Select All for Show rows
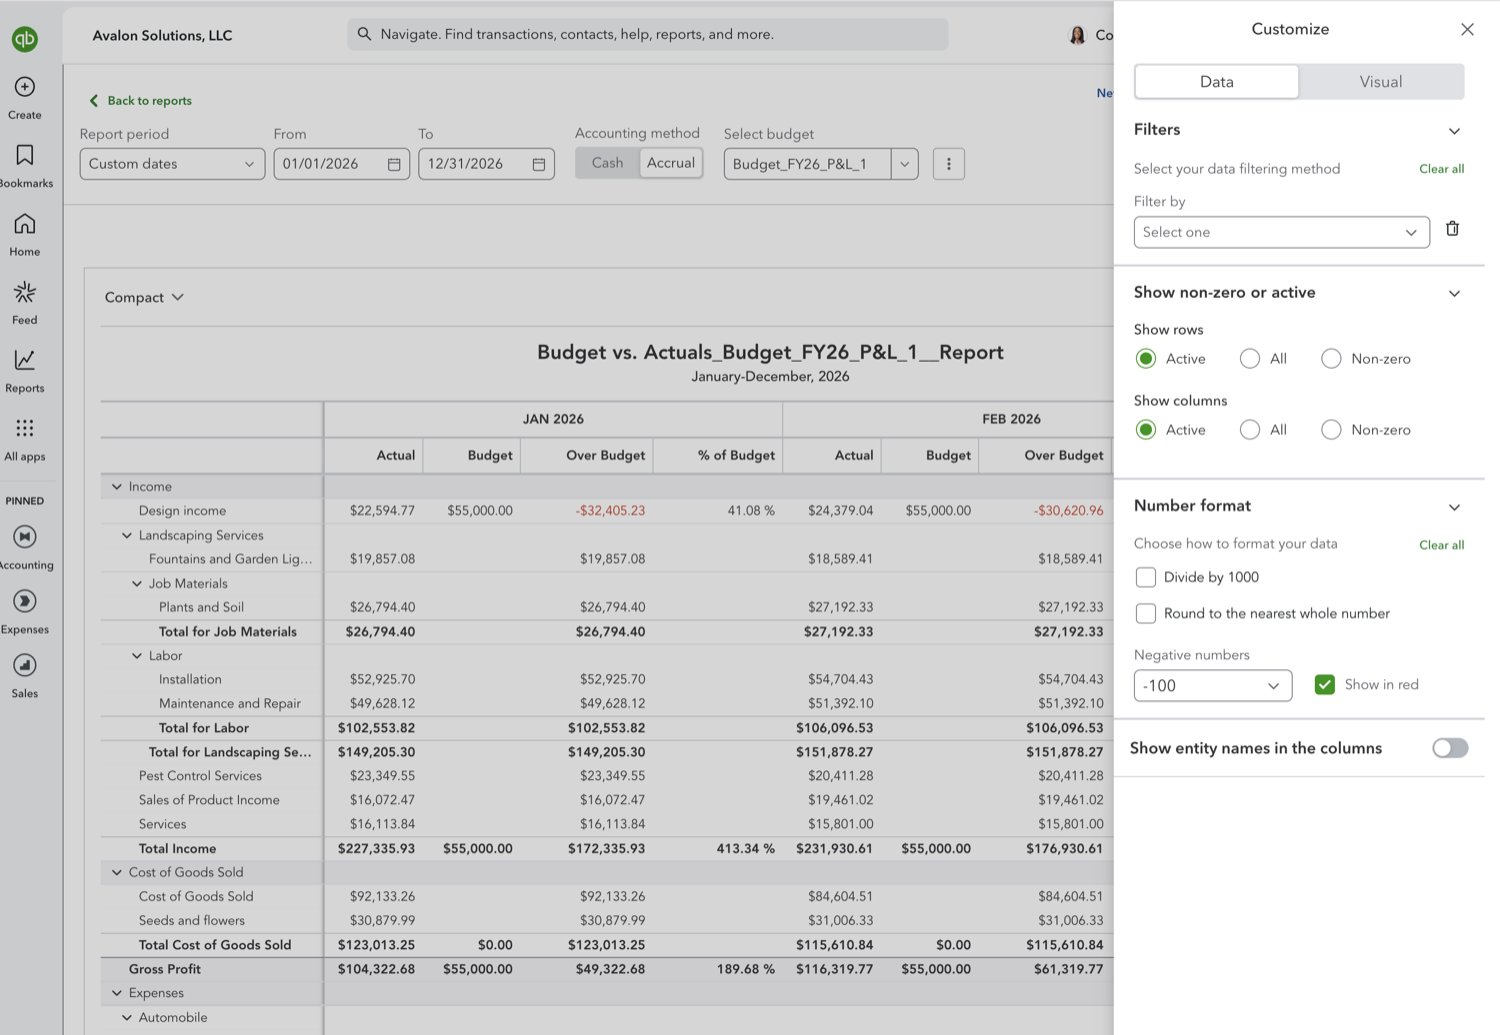The height and width of the screenshot is (1035, 1500). (x=1250, y=359)
